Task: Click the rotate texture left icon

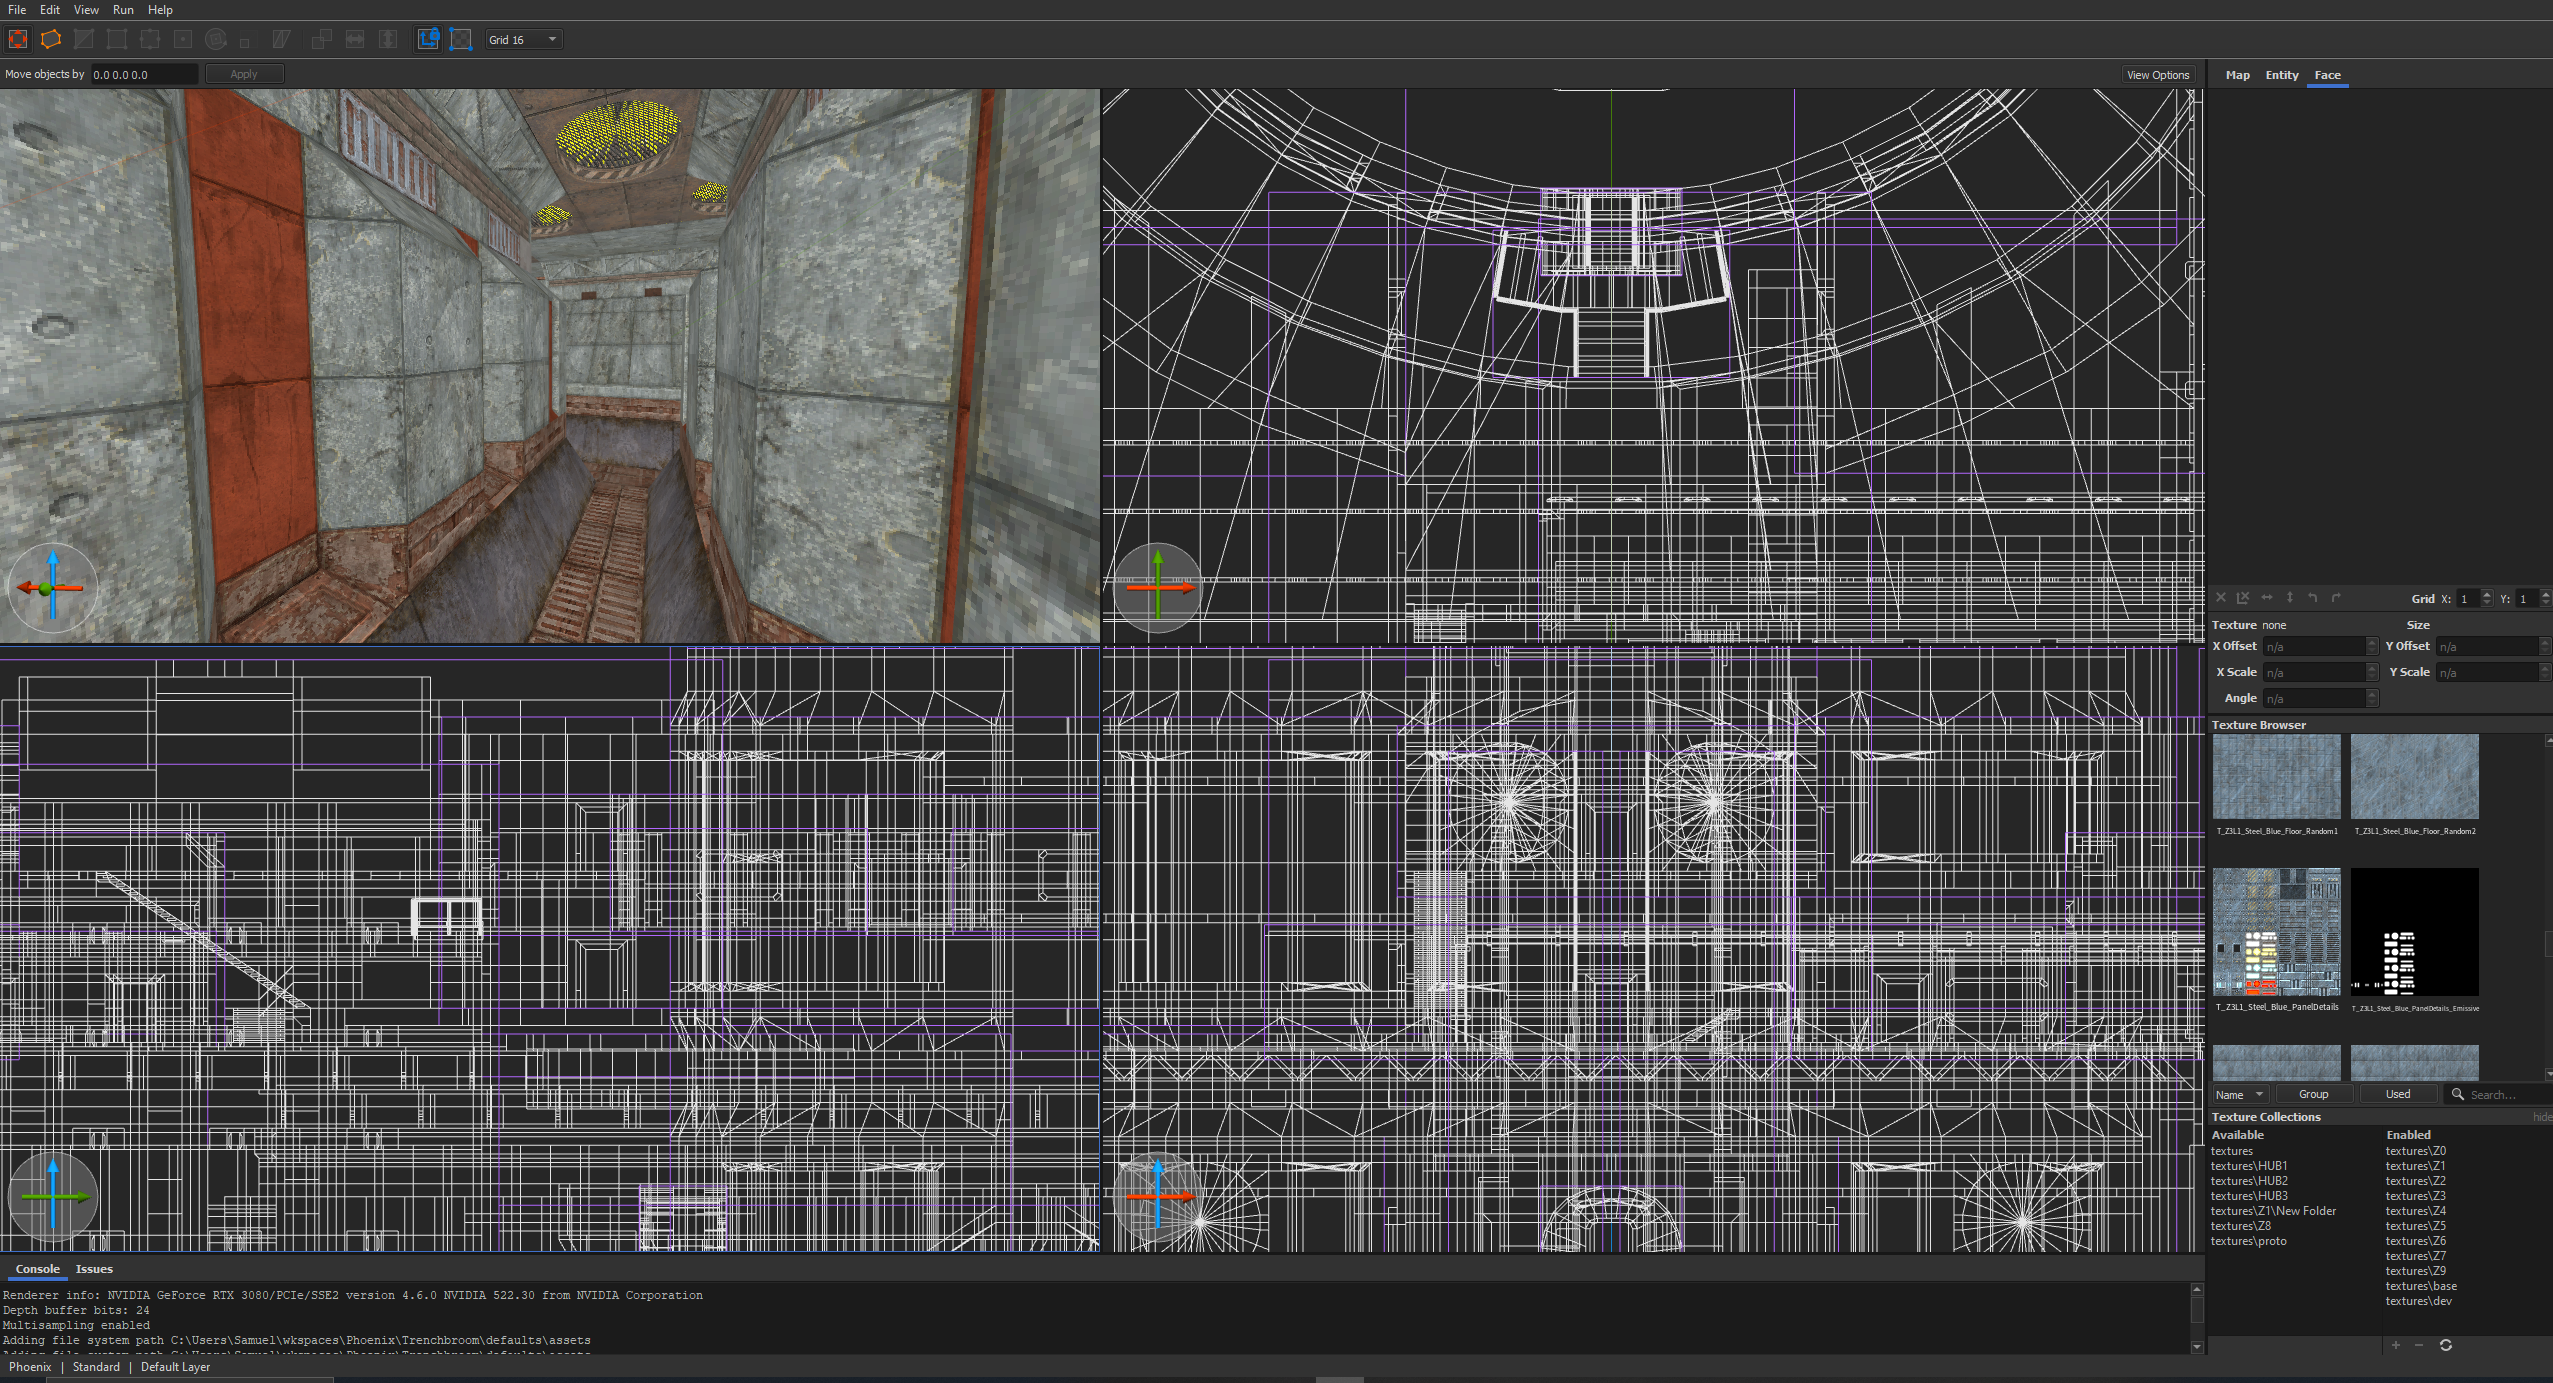Action: [x=2313, y=598]
